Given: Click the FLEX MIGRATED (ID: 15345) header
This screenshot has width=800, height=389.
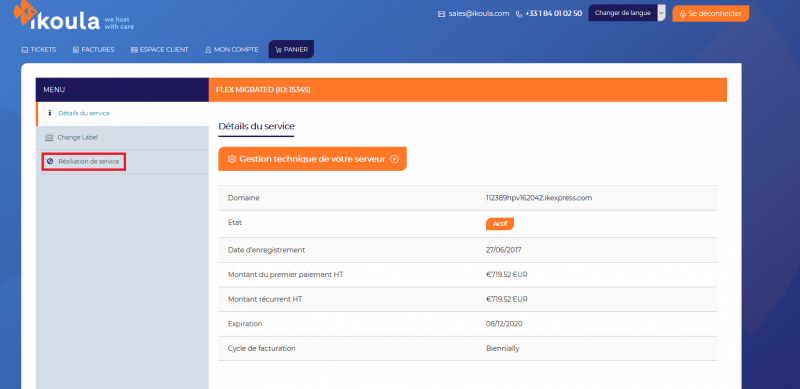Looking at the screenshot, I should tap(468, 90).
